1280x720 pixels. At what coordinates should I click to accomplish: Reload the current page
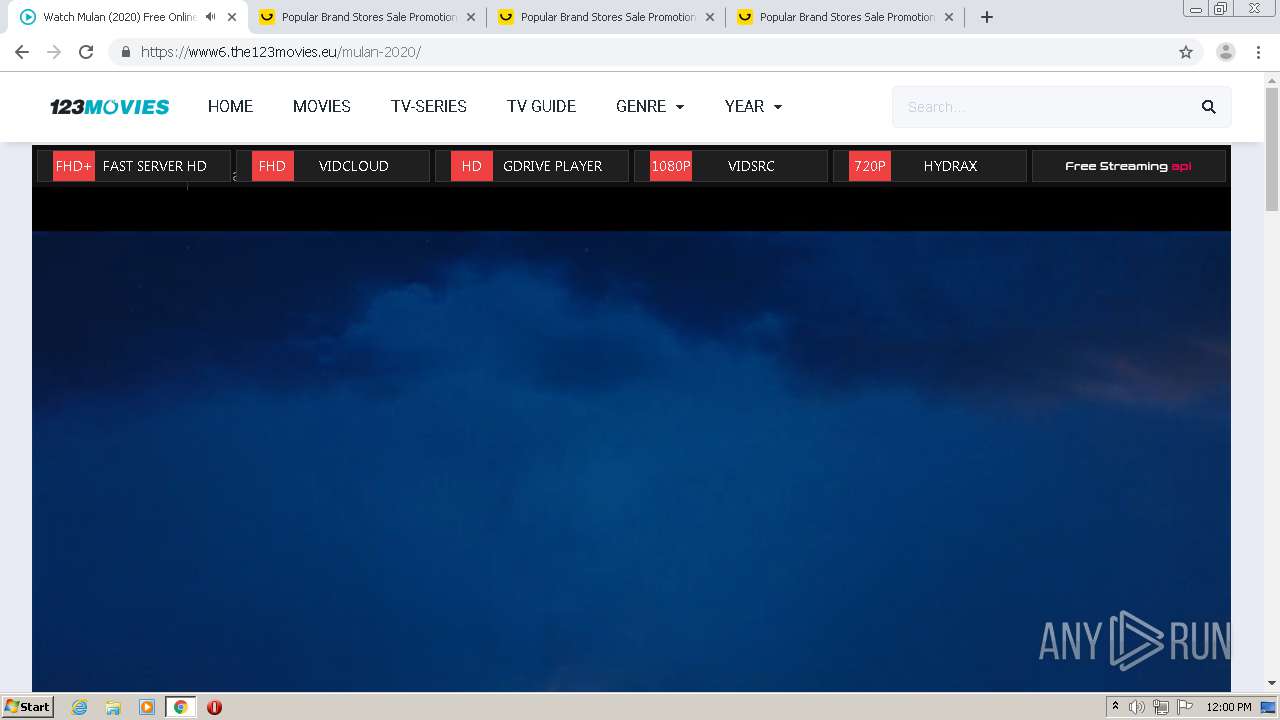(x=86, y=52)
